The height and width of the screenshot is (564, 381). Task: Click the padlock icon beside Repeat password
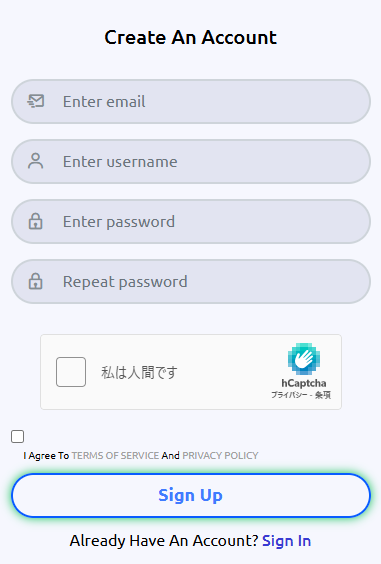pyautogui.click(x=35, y=281)
